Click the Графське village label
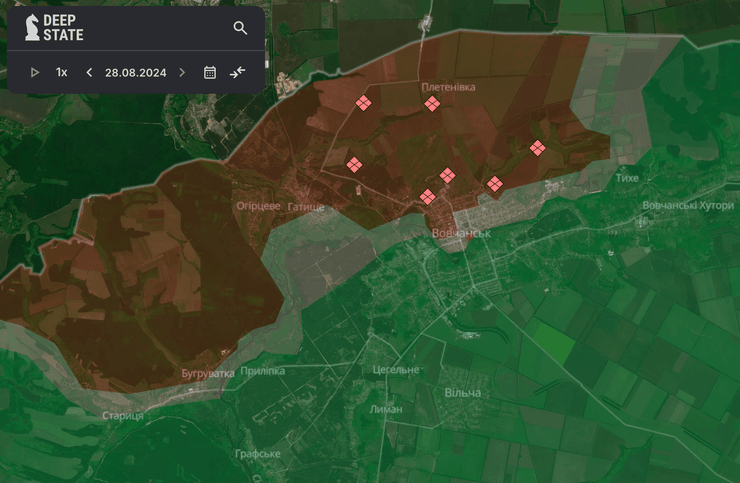740x483 pixels. click(x=258, y=454)
